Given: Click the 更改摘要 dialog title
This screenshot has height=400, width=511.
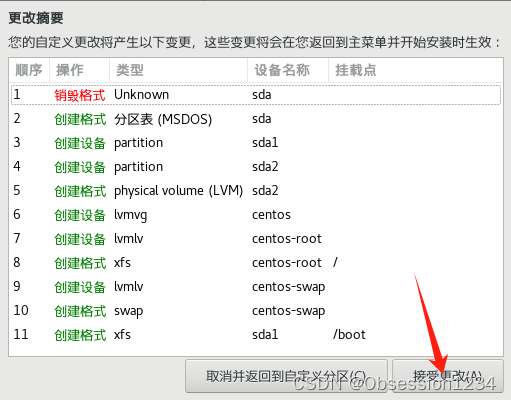Looking at the screenshot, I should click(x=36, y=18).
